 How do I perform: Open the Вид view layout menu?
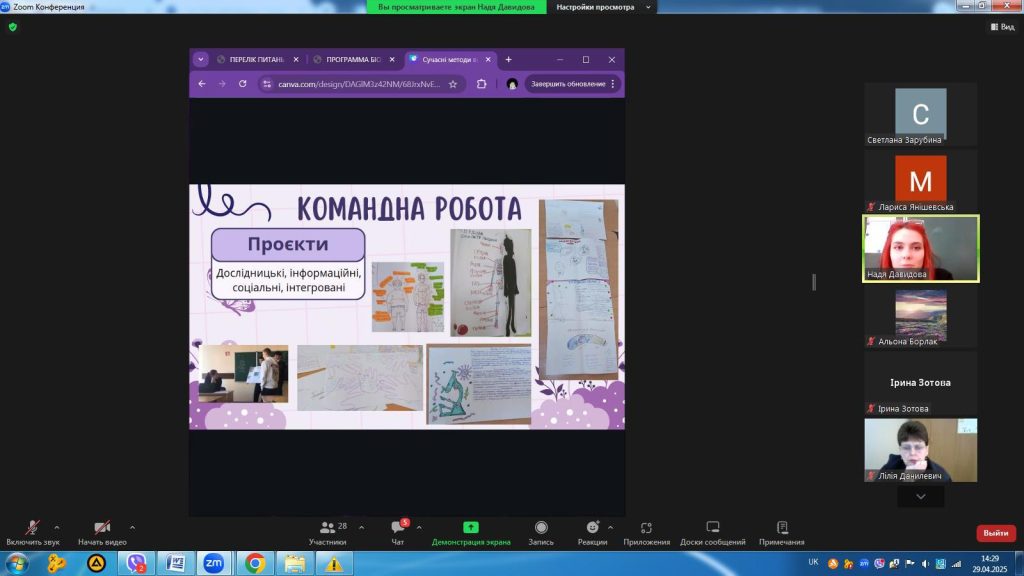(1002, 27)
